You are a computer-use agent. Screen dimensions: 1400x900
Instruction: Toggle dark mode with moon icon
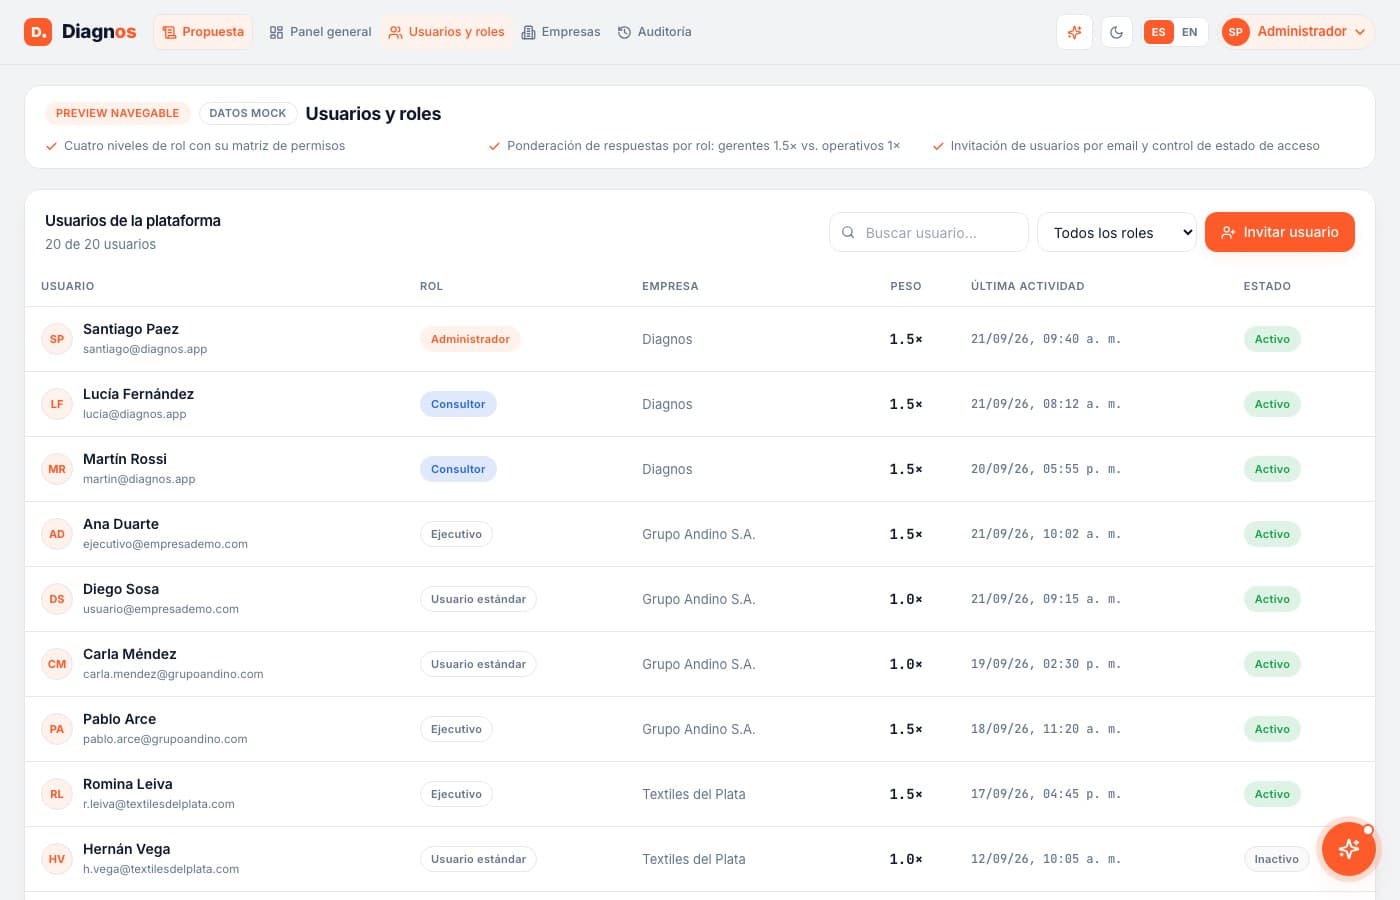[x=1117, y=32]
